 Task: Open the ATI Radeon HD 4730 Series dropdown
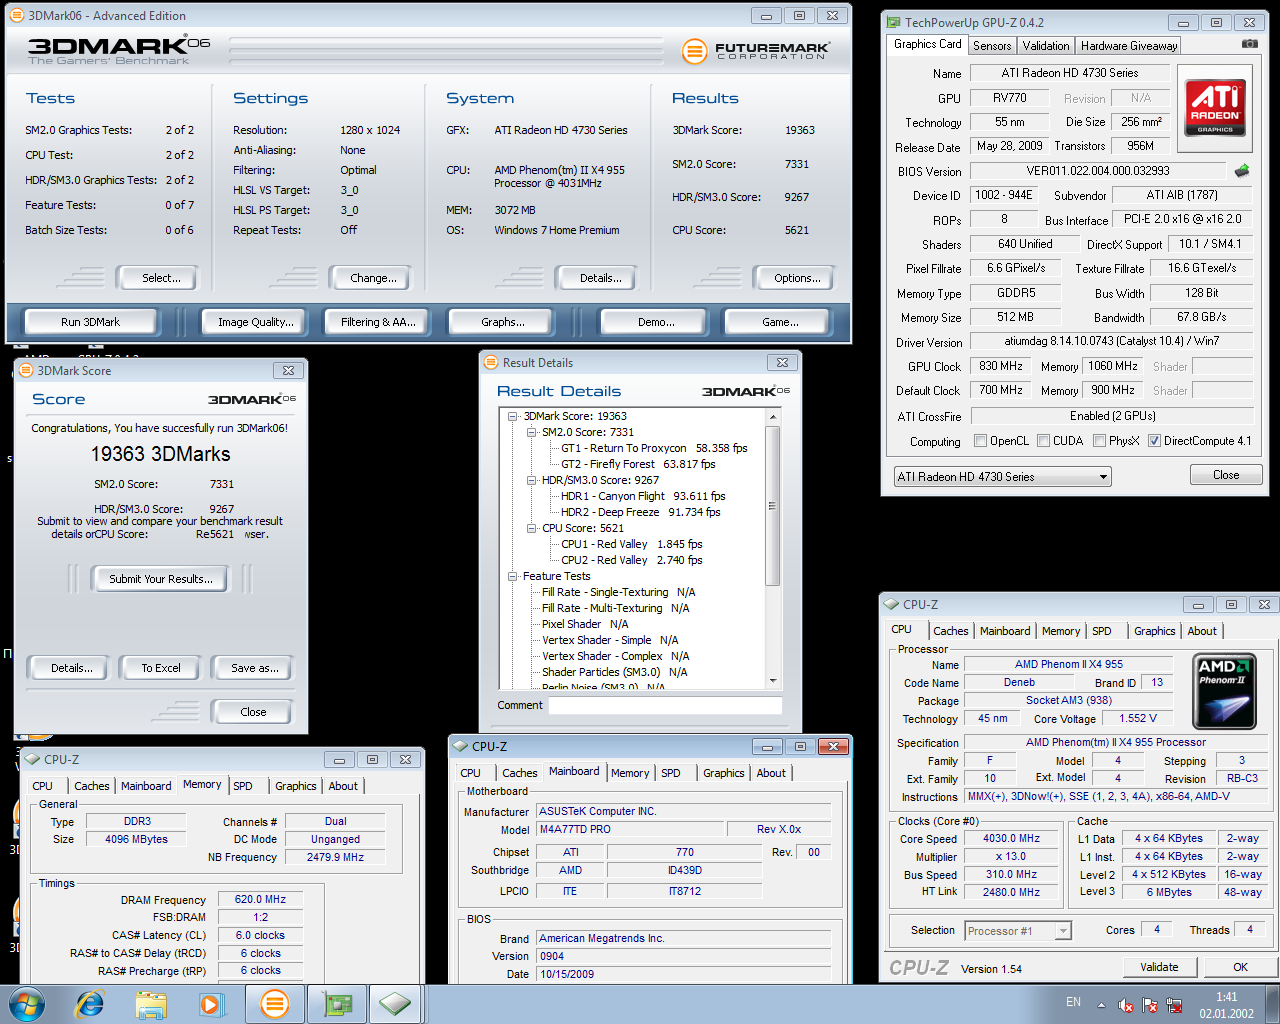[x=1002, y=476]
